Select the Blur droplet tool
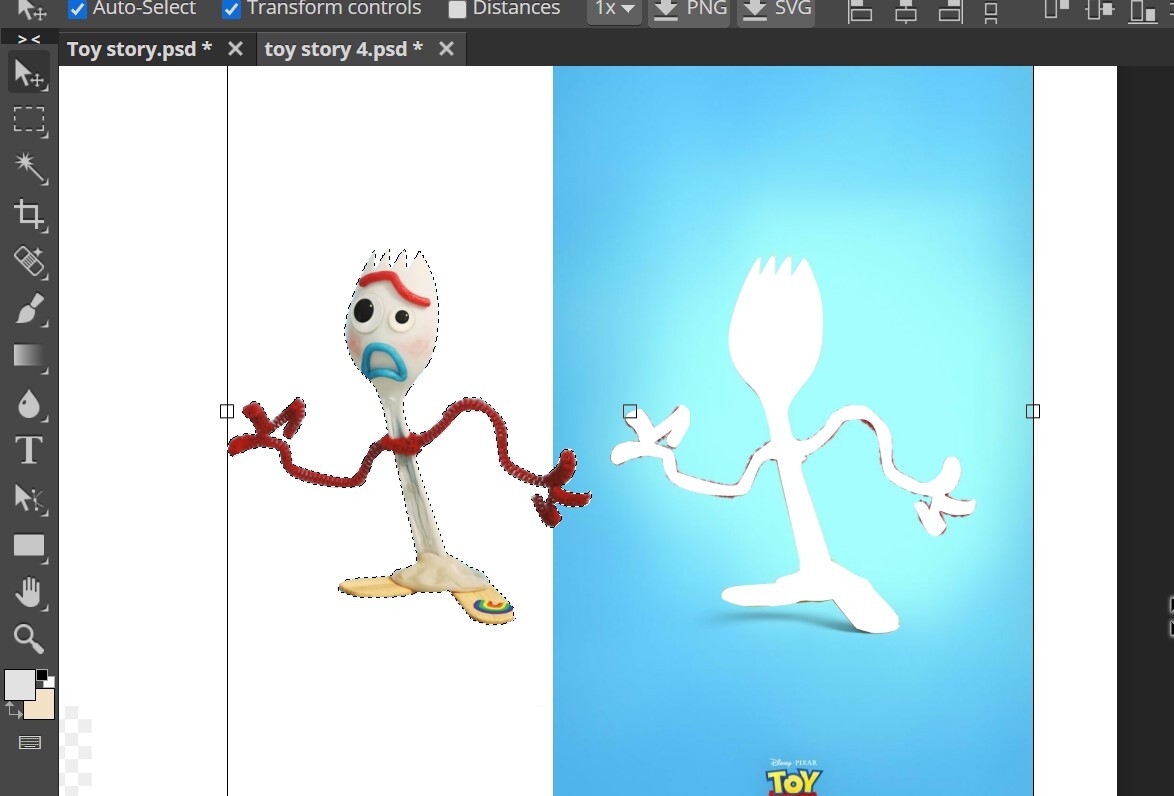Screen dimensions: 1174x796 29,403
